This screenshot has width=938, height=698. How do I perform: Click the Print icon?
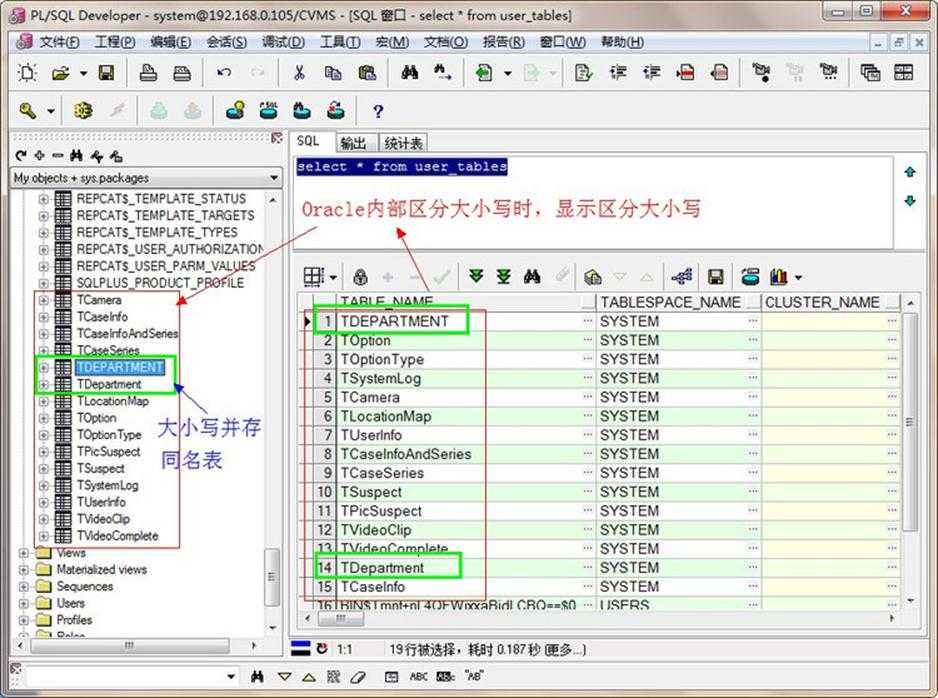pyautogui.click(x=148, y=73)
